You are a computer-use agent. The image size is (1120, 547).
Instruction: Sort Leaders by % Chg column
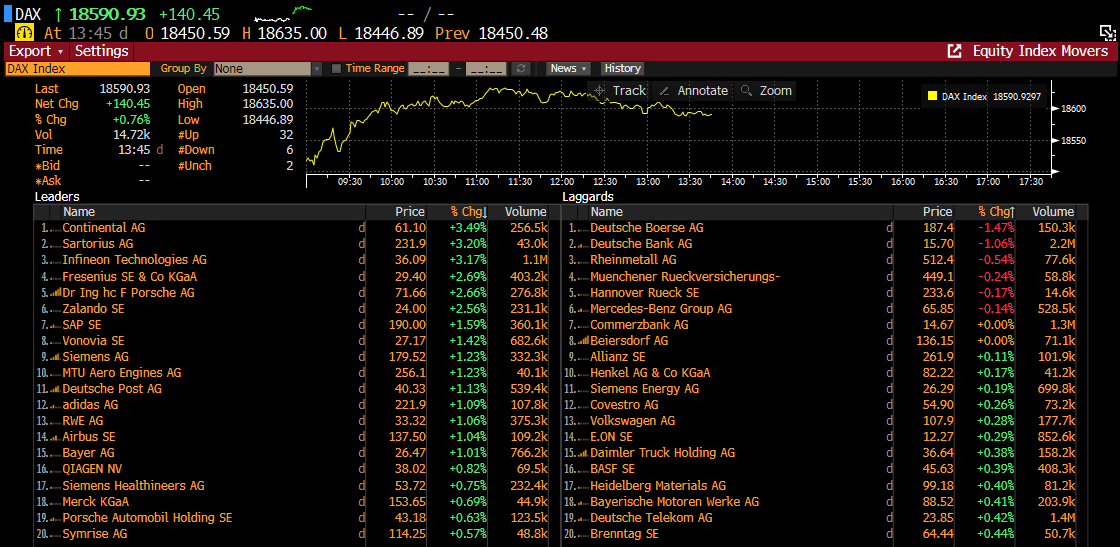coord(467,212)
